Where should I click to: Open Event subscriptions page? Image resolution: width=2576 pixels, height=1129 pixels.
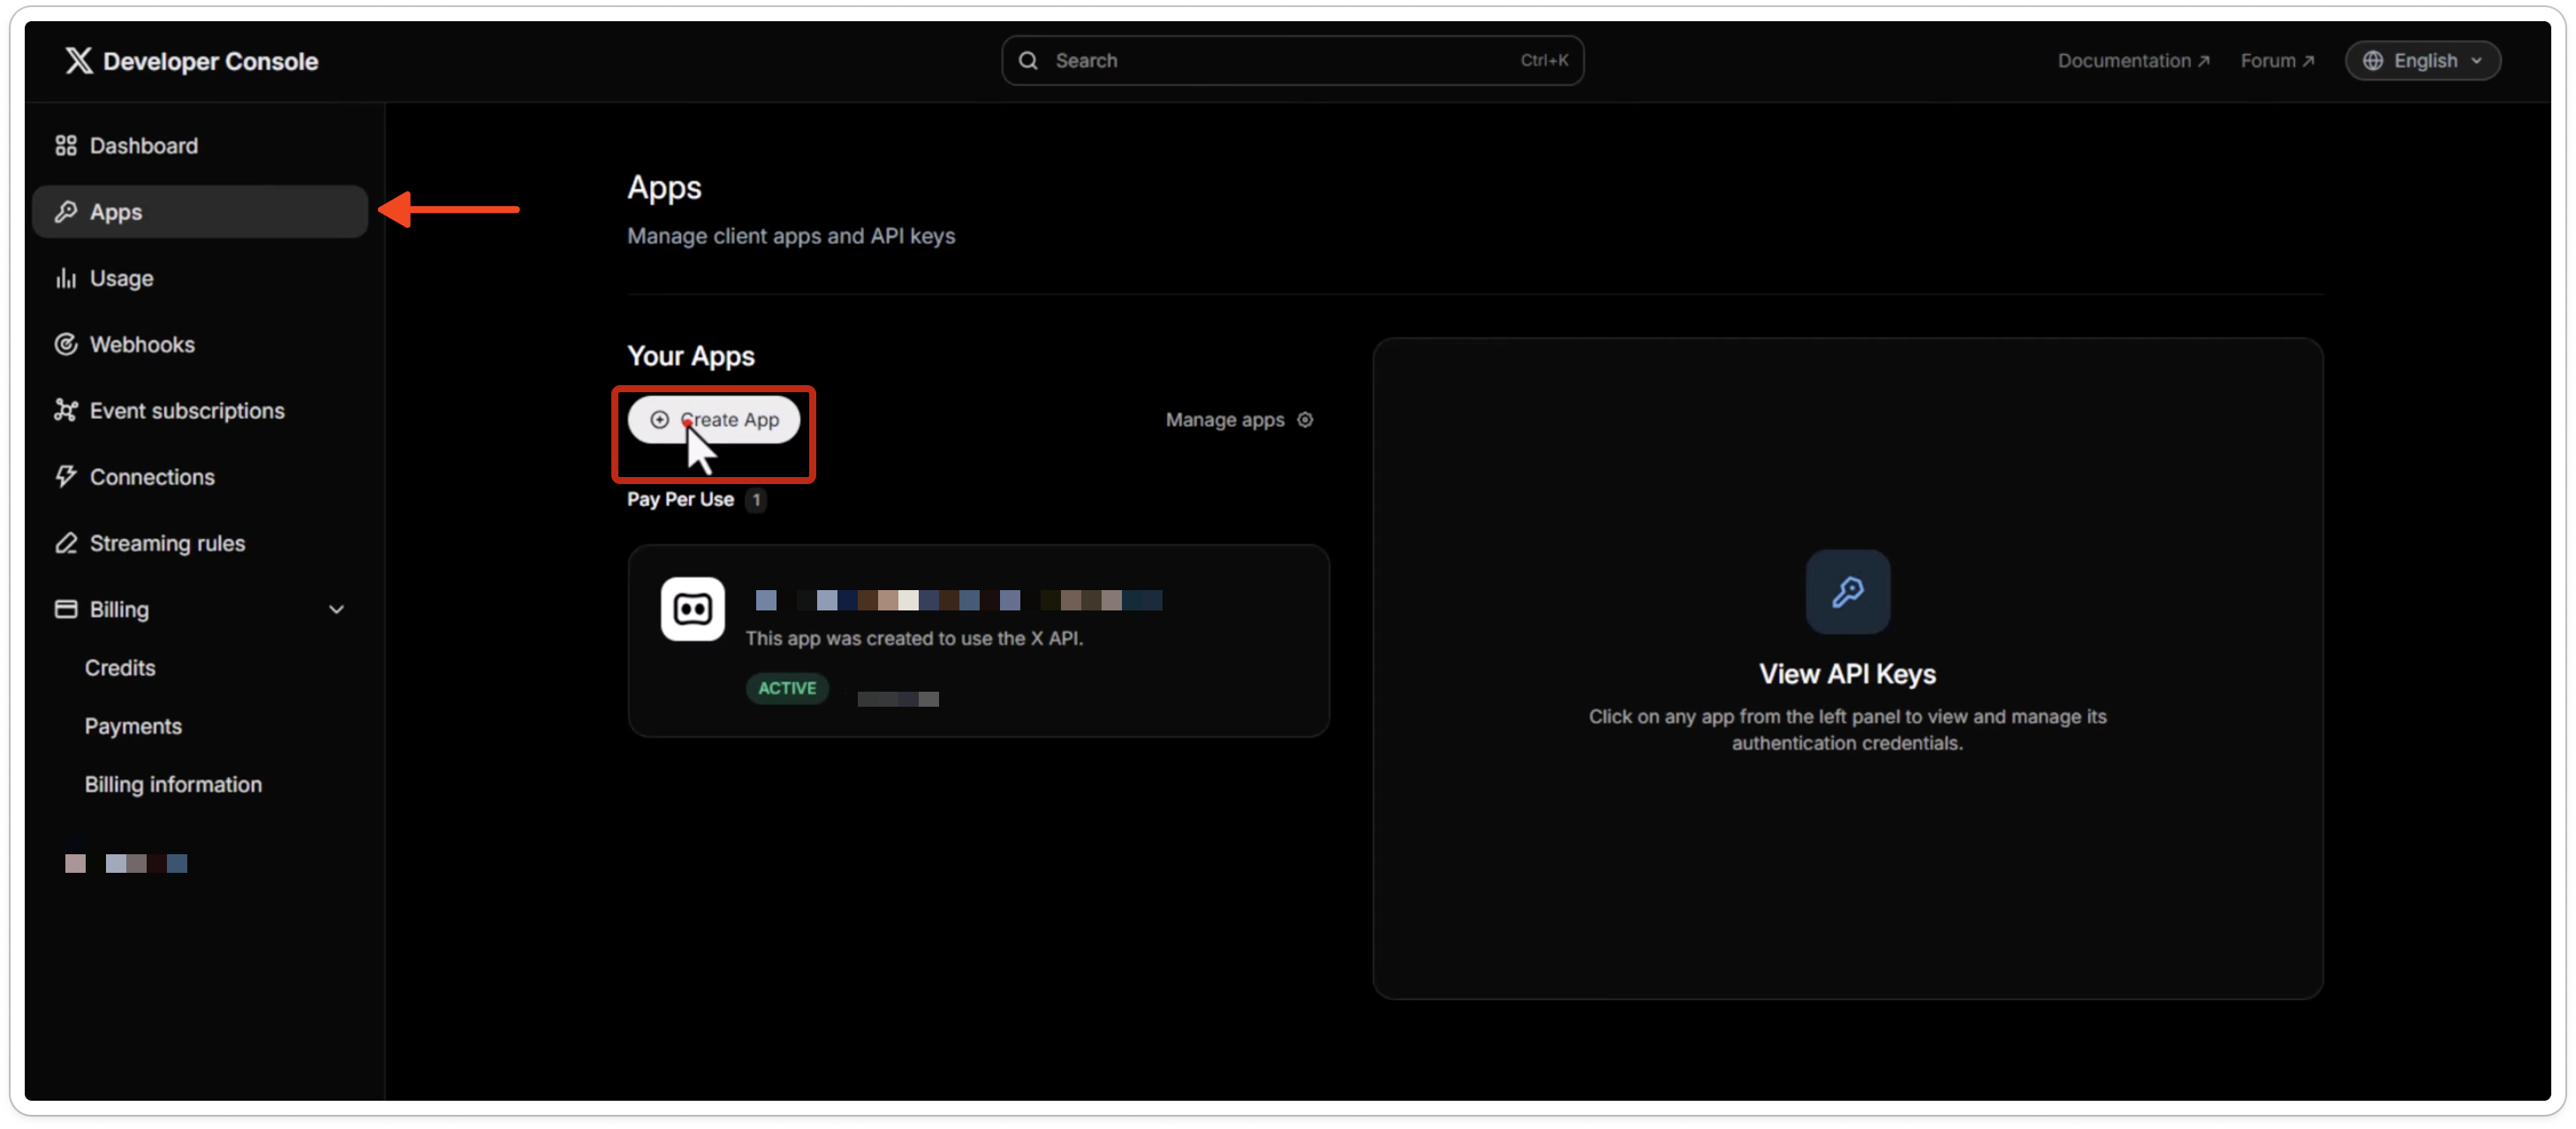(x=200, y=410)
